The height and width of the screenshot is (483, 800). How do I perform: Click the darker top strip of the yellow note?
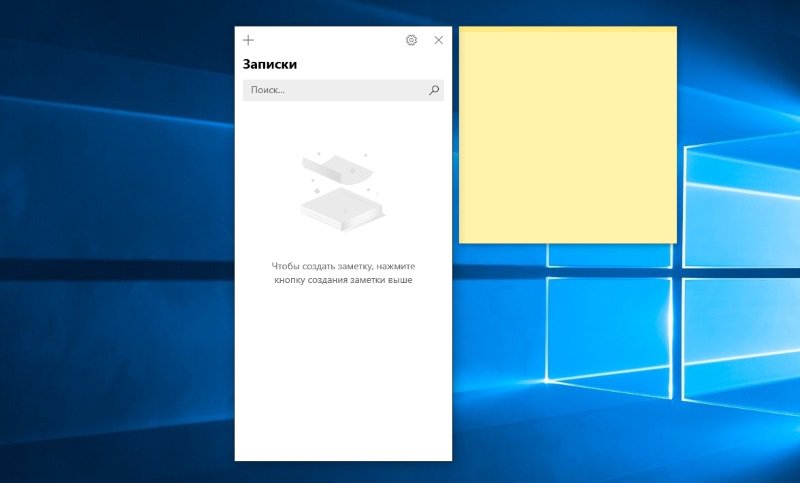[567, 30]
